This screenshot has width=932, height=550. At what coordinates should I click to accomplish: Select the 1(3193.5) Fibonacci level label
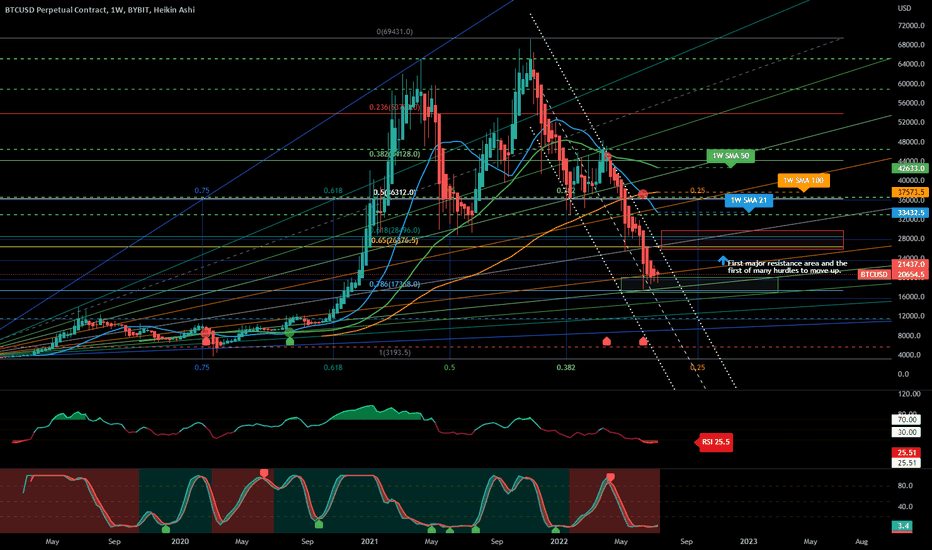pyautogui.click(x=395, y=353)
